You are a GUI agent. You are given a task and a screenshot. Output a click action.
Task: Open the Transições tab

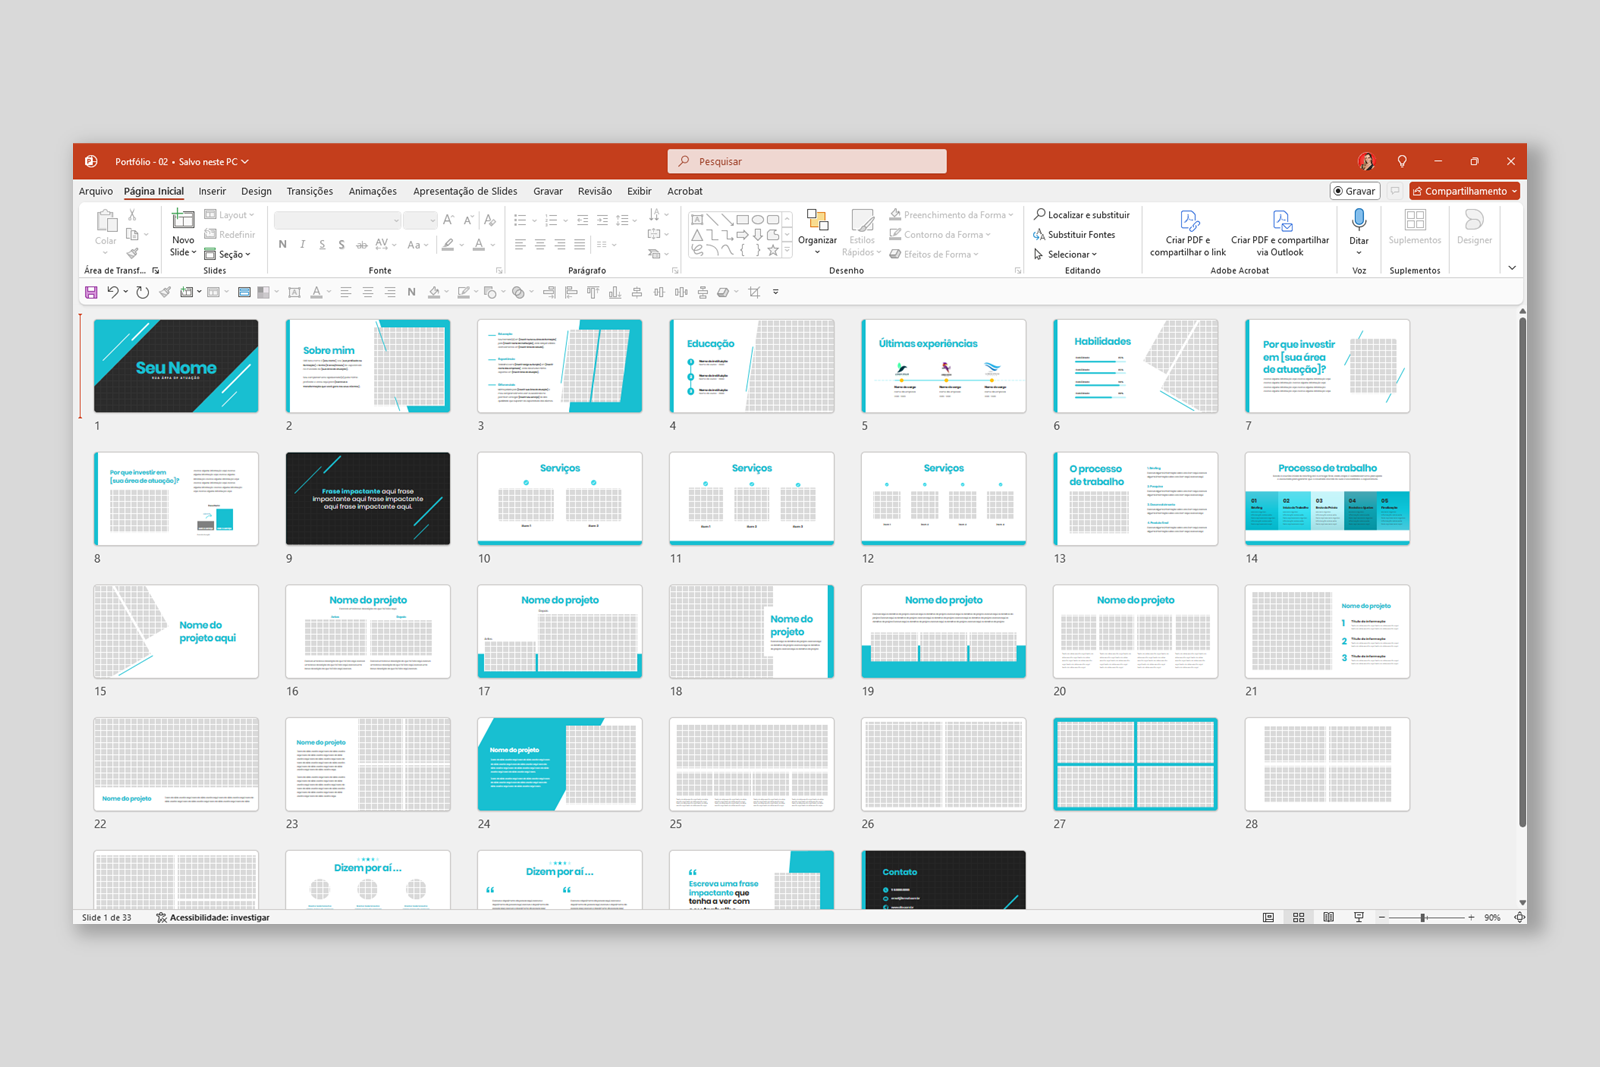pyautogui.click(x=310, y=191)
